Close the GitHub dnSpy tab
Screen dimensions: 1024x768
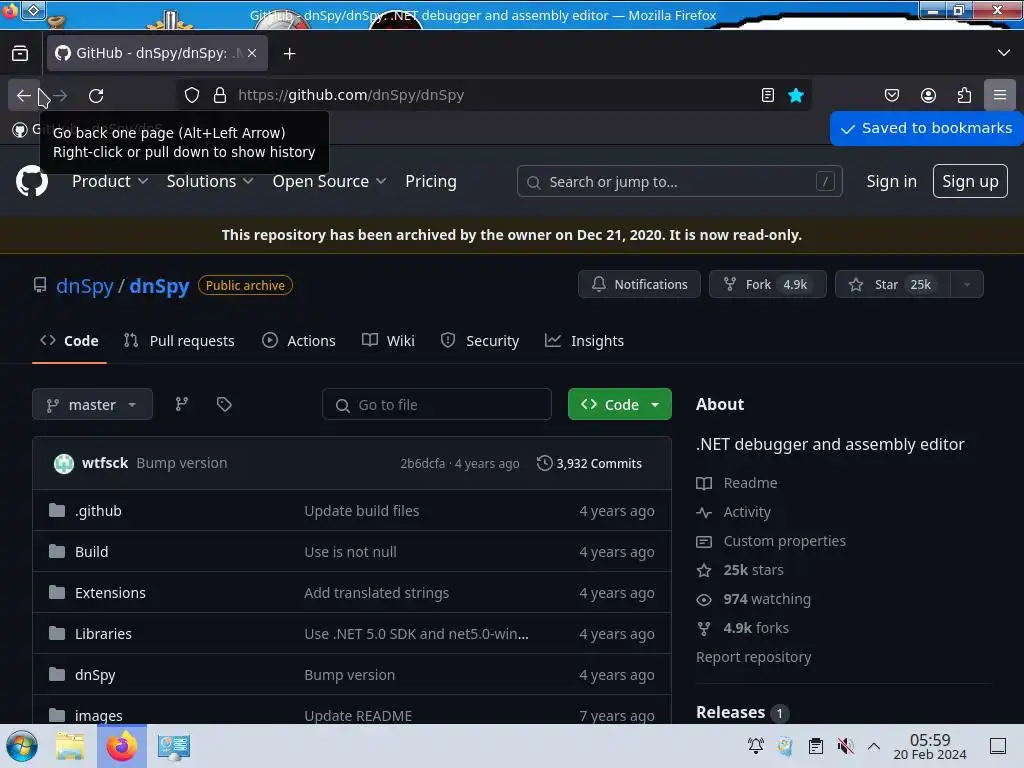tap(252, 54)
